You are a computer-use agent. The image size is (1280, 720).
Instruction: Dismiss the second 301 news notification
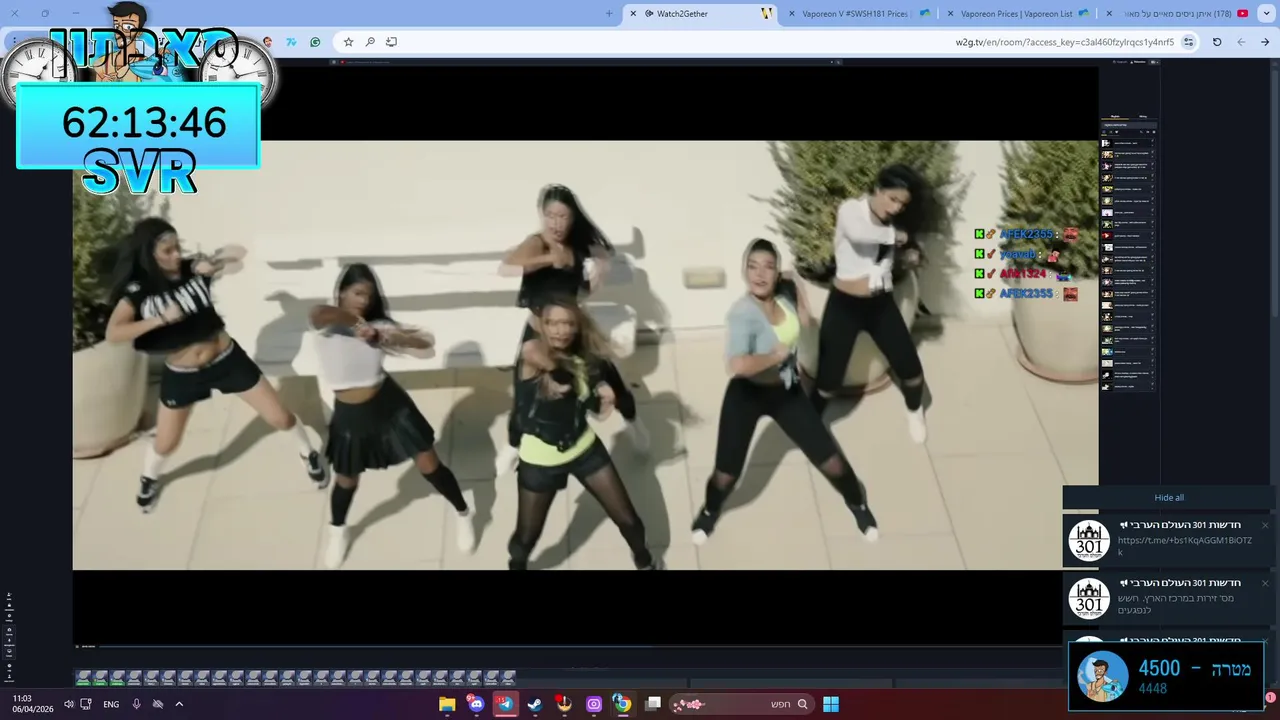pos(1265,583)
